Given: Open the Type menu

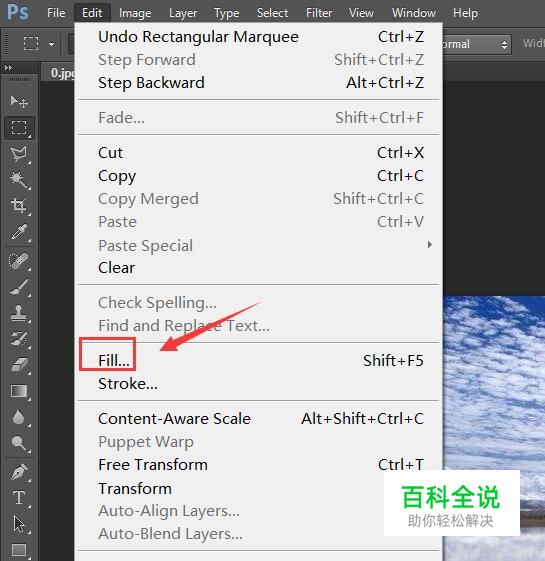Looking at the screenshot, I should point(227,13).
